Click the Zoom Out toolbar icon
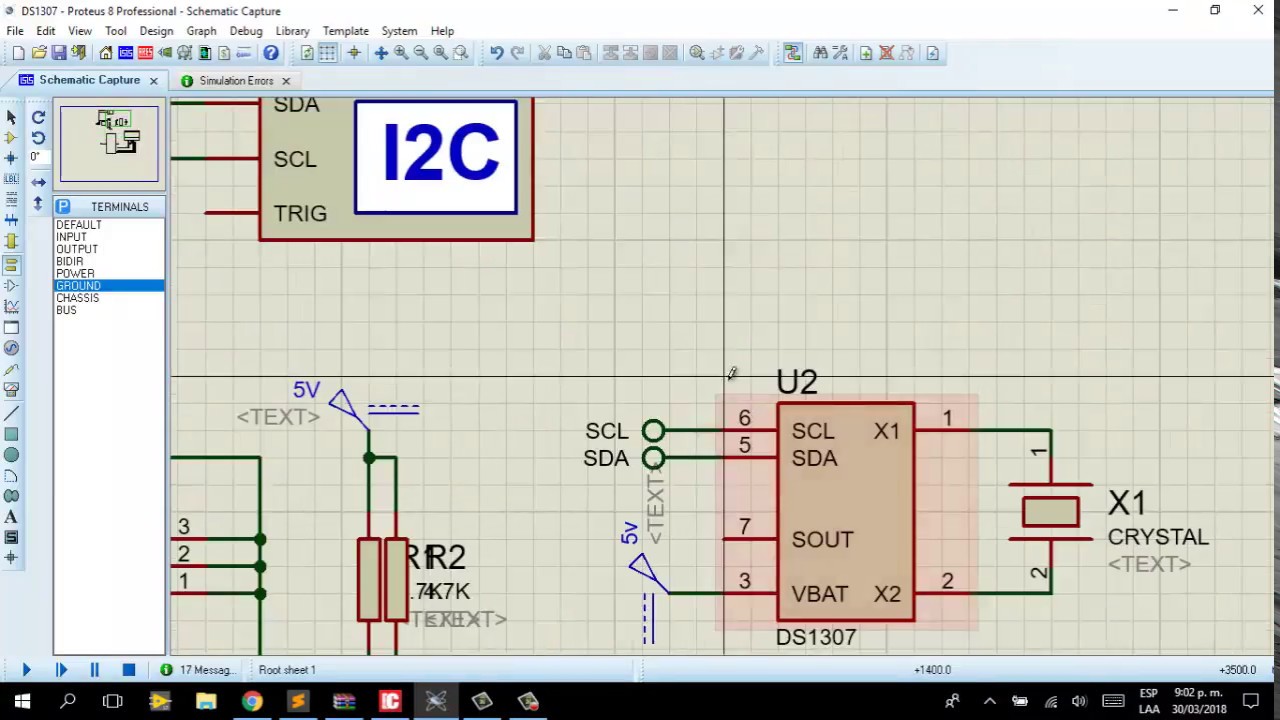This screenshot has height=720, width=1280. (421, 53)
